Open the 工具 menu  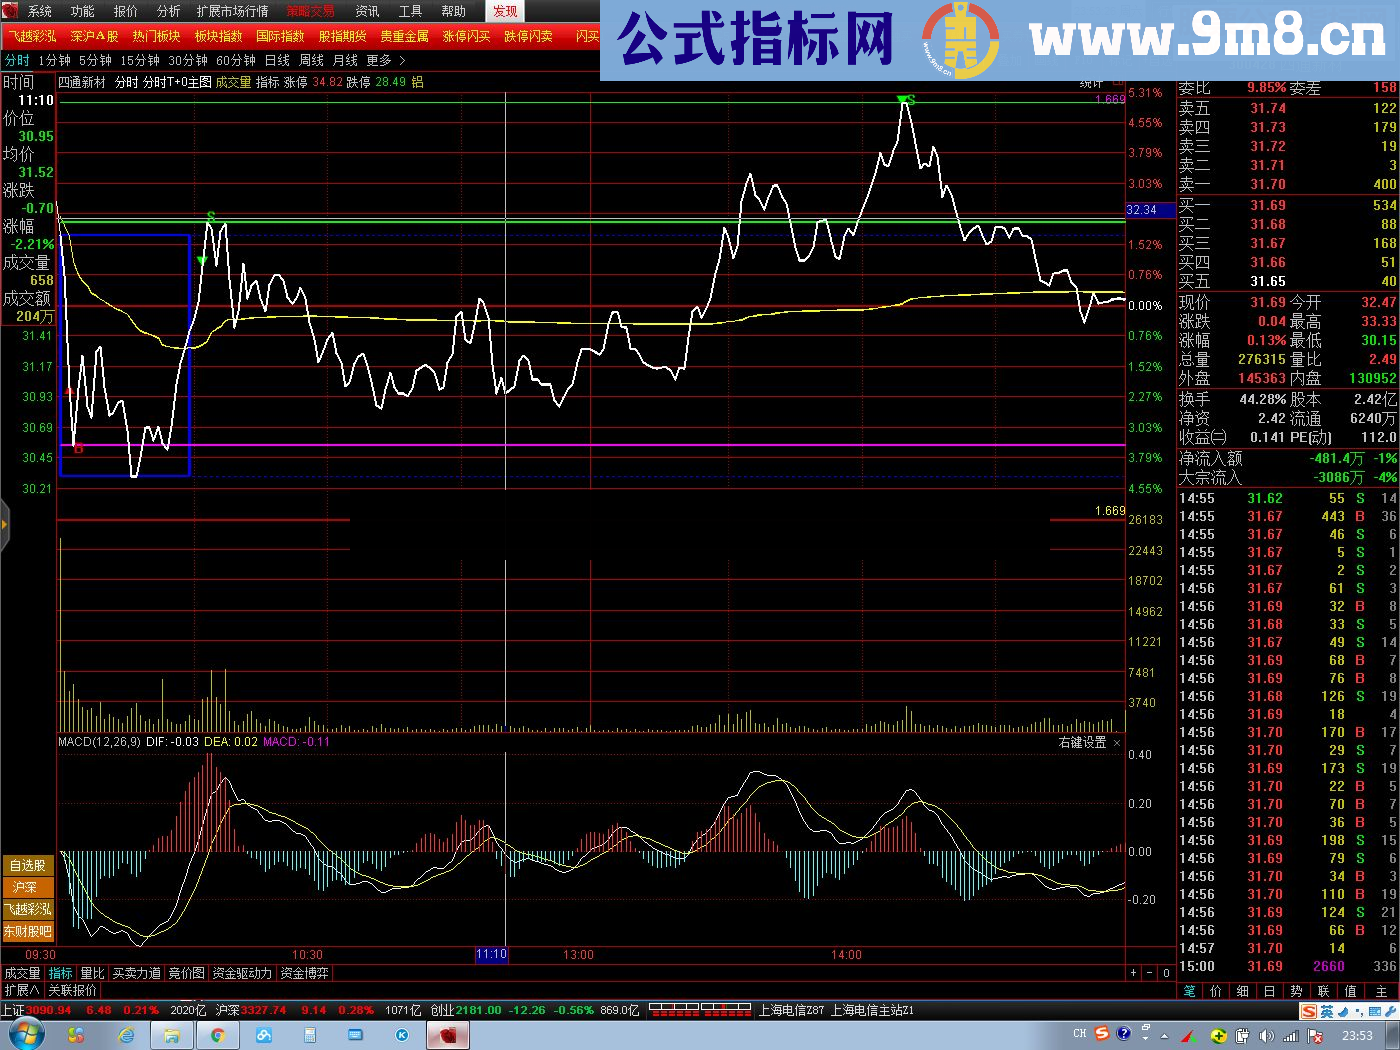tap(410, 11)
